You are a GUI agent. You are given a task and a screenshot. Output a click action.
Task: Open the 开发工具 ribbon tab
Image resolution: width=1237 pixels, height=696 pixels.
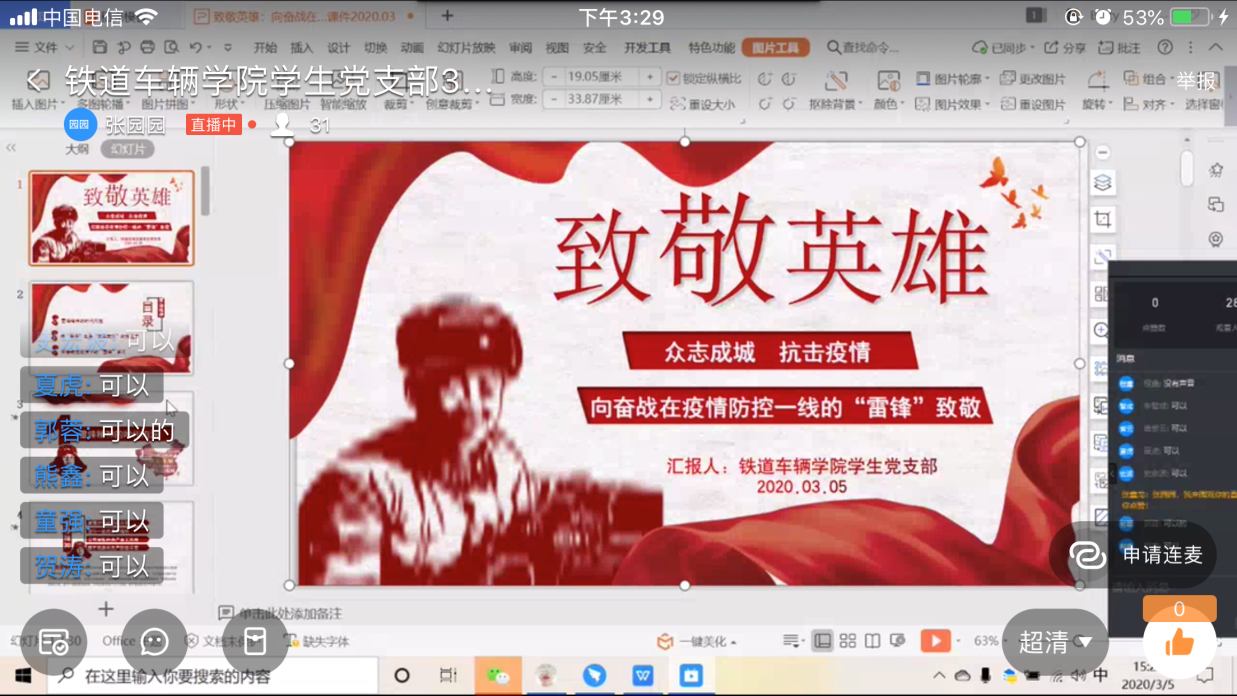(x=647, y=48)
